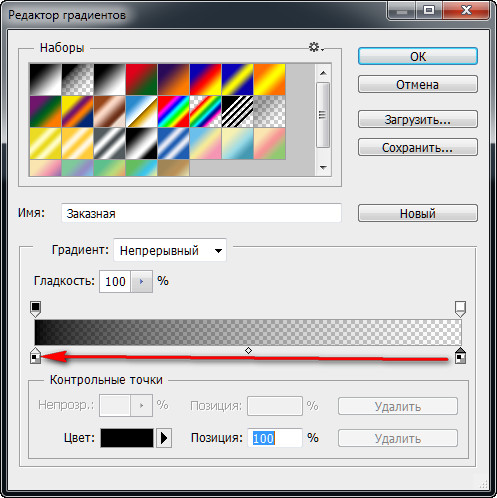Click the Загрузить... button

click(418, 119)
